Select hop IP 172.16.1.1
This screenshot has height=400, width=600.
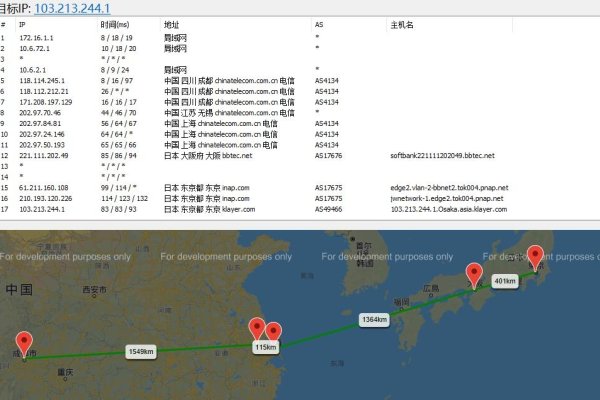[36, 38]
